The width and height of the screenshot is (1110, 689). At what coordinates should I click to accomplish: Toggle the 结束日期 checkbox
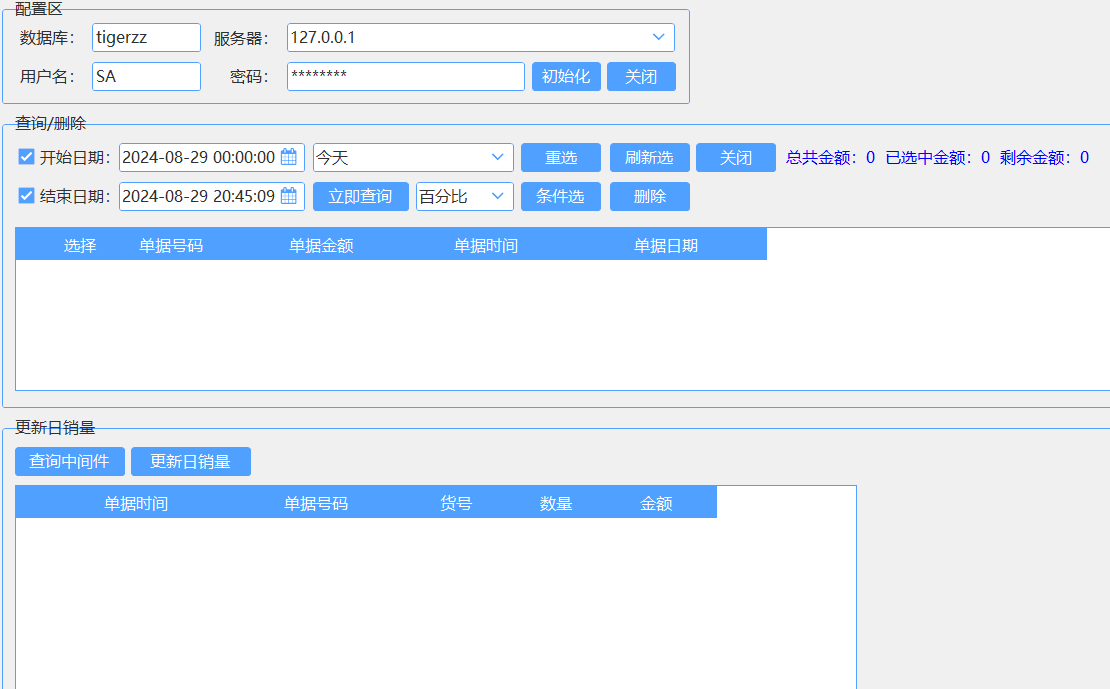27,196
